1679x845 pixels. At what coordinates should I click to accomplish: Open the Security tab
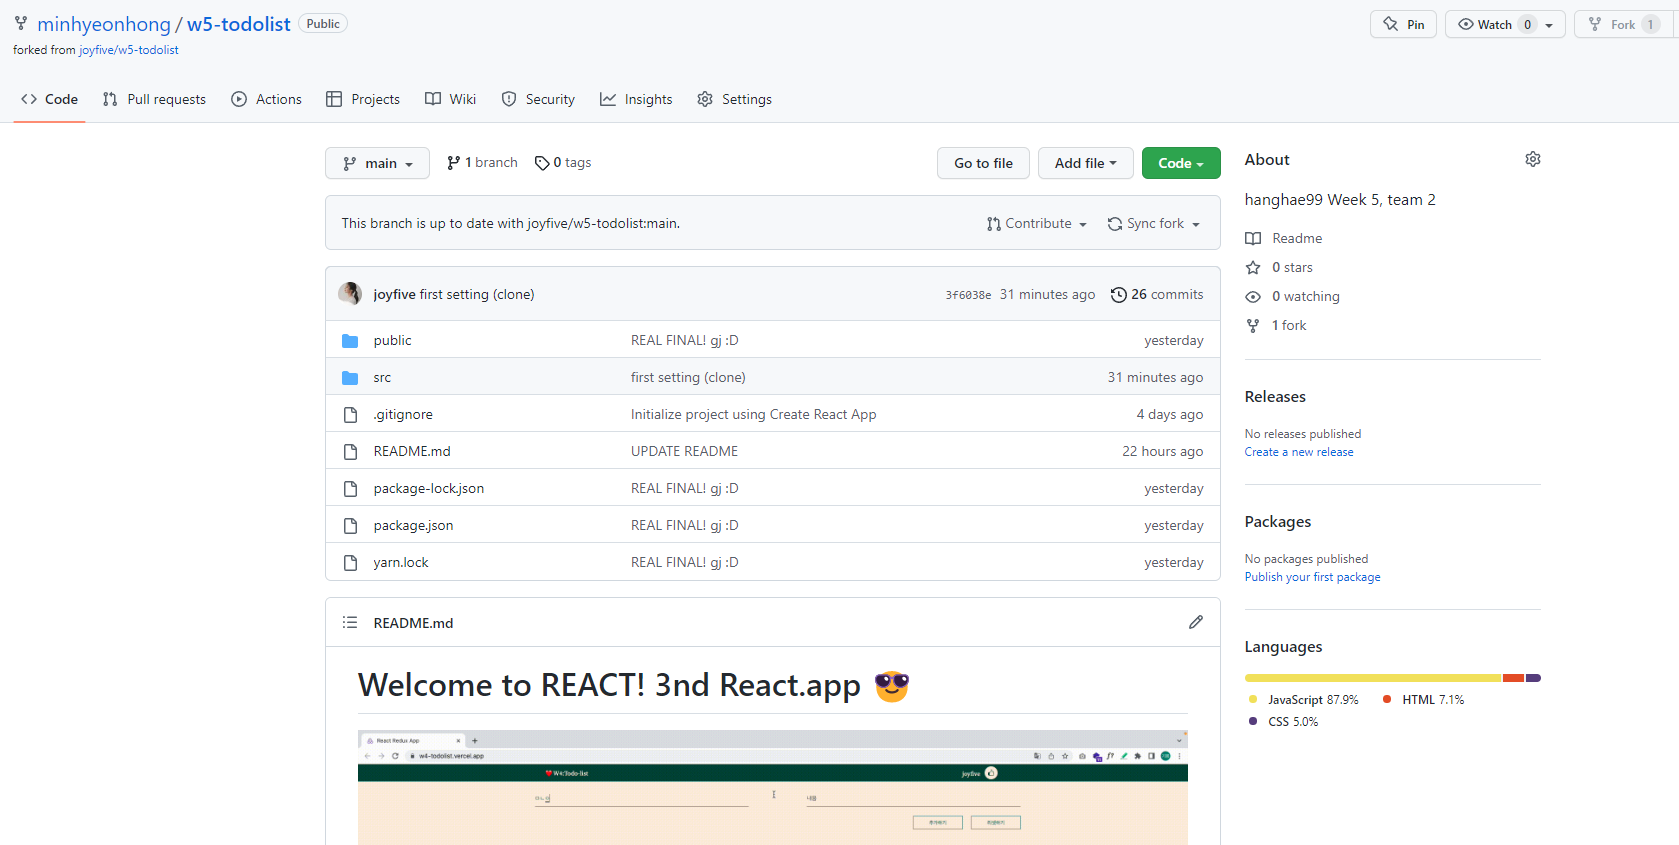tap(538, 99)
